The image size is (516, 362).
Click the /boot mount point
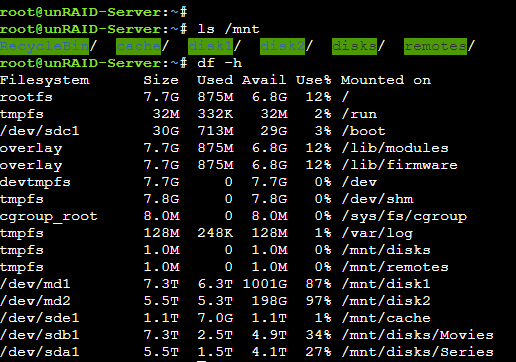click(363, 131)
